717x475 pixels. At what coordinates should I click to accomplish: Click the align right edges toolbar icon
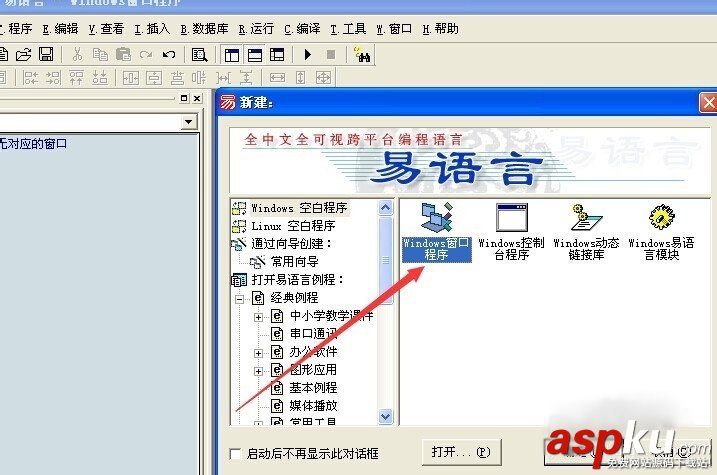(x=53, y=78)
